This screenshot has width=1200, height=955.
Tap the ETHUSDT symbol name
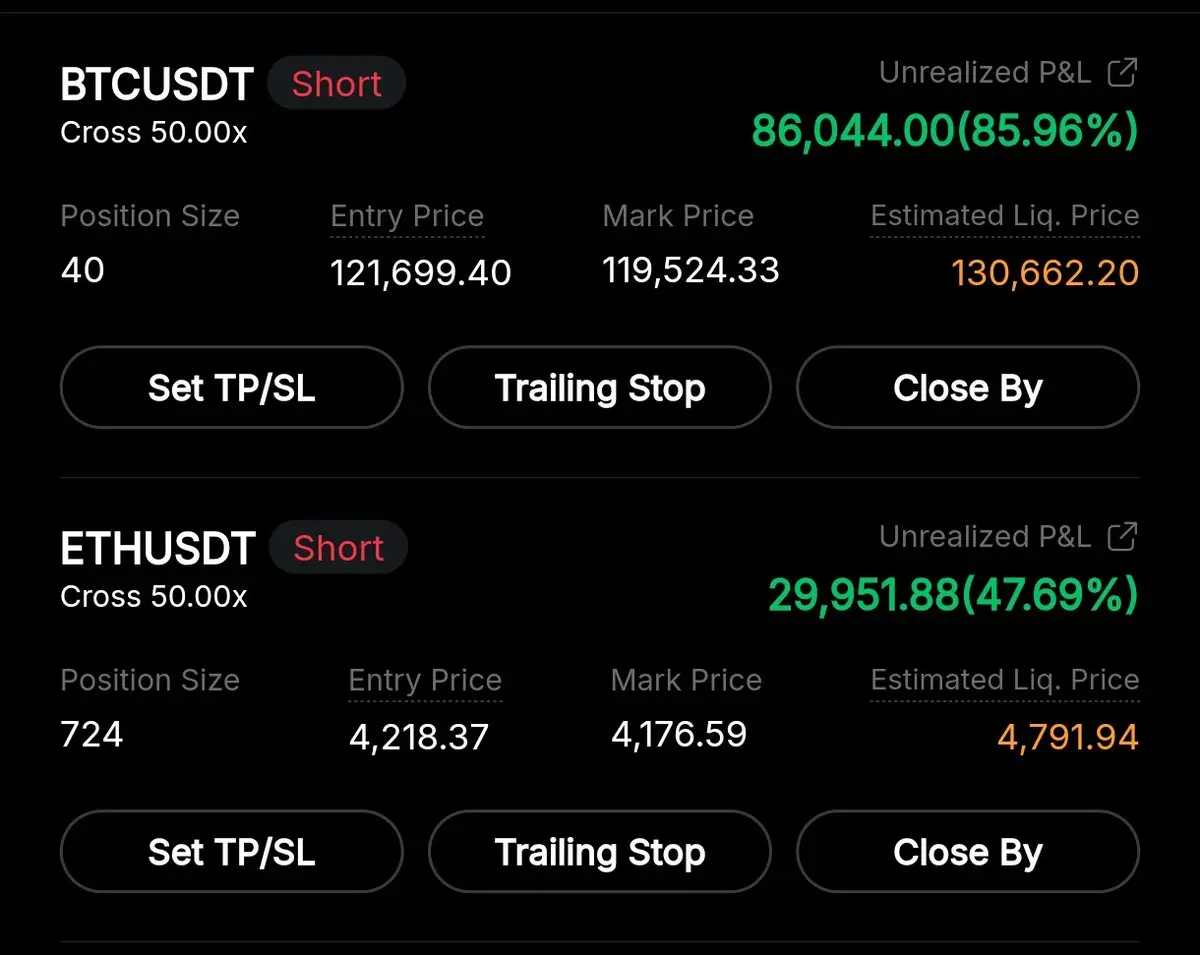pos(158,549)
